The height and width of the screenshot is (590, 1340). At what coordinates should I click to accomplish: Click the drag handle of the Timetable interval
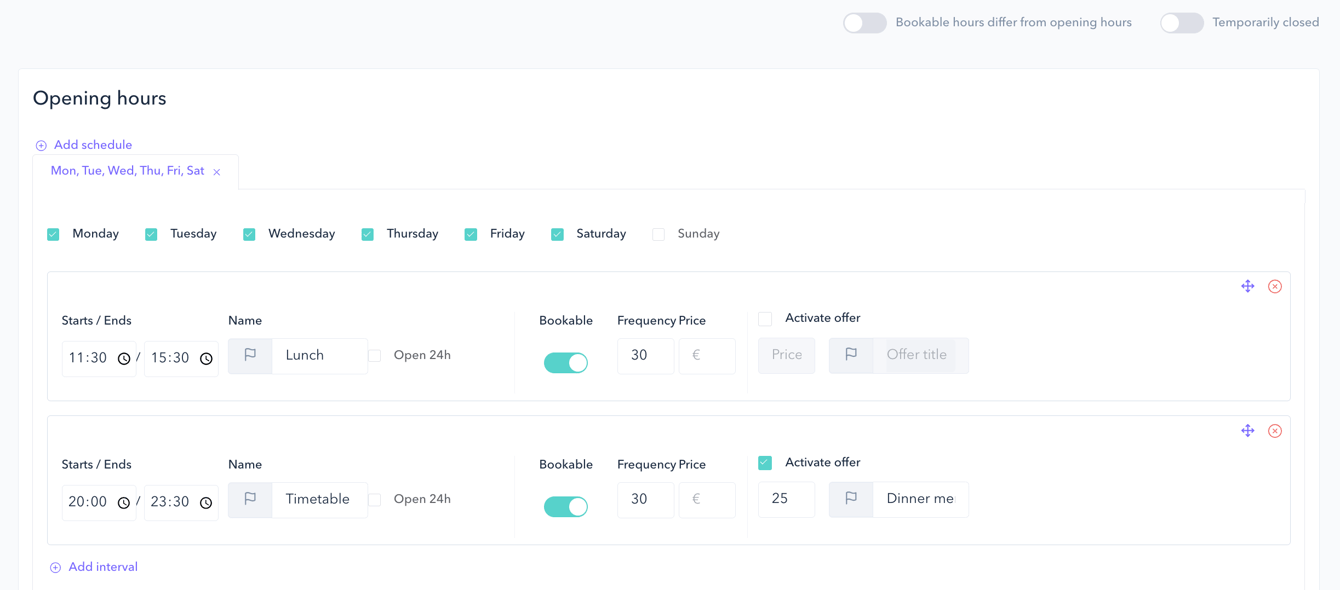(x=1248, y=430)
